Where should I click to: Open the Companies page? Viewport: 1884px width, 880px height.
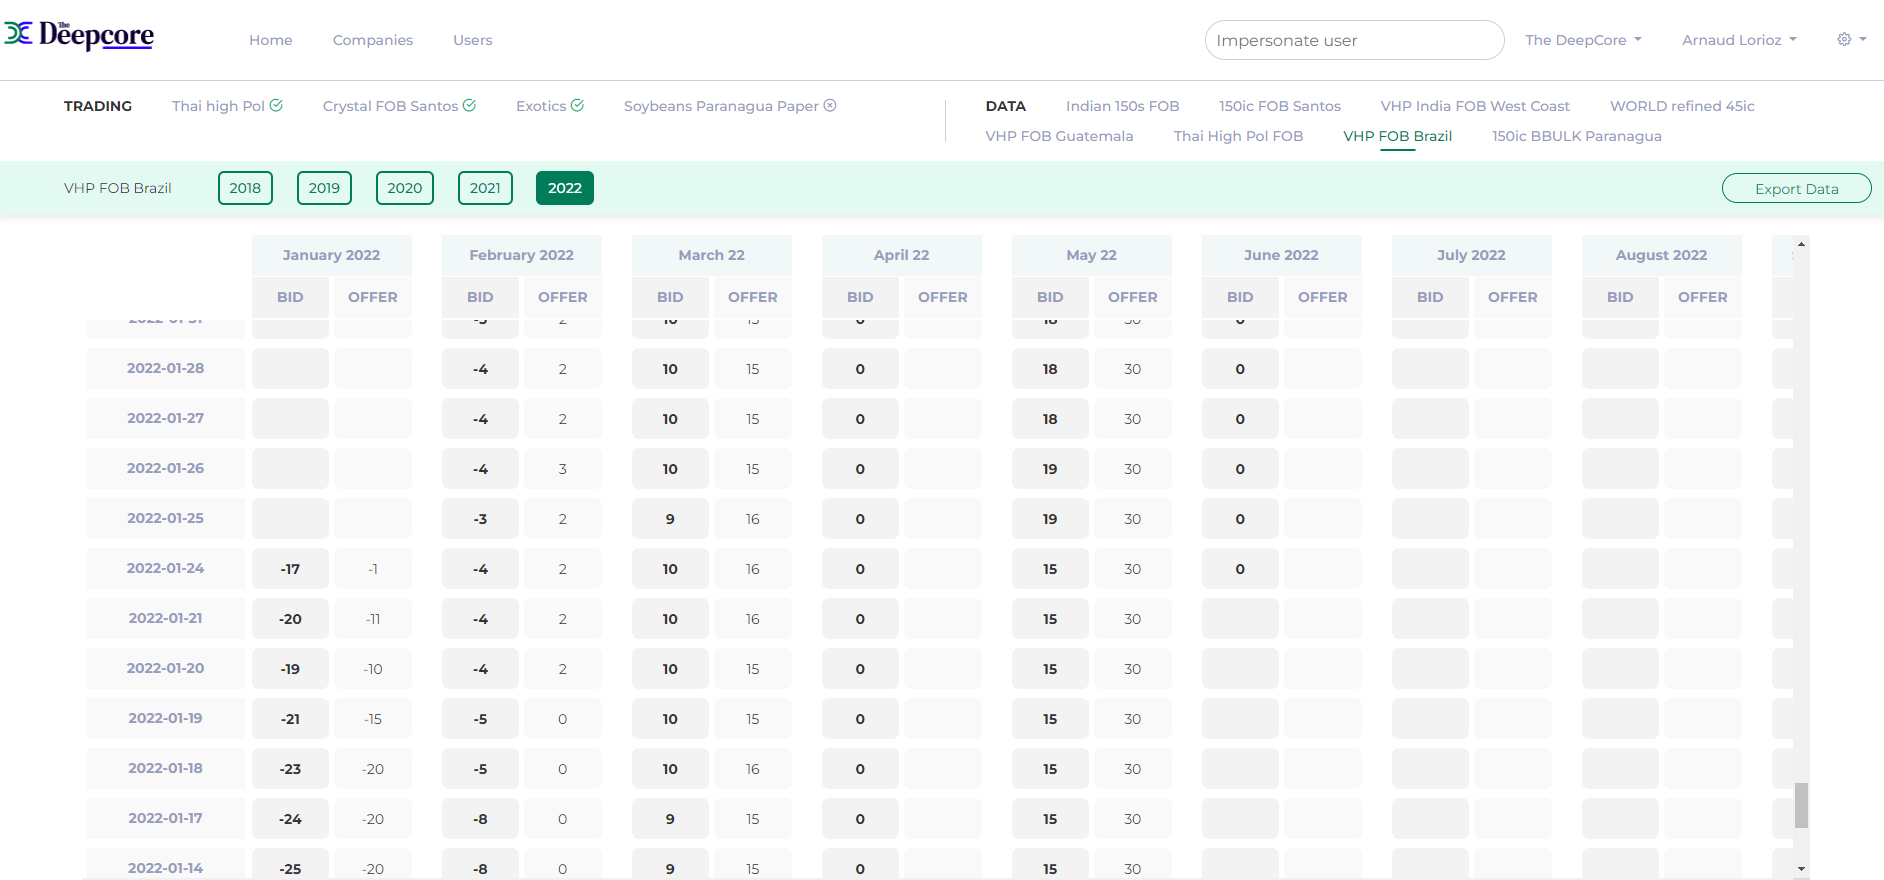click(373, 40)
